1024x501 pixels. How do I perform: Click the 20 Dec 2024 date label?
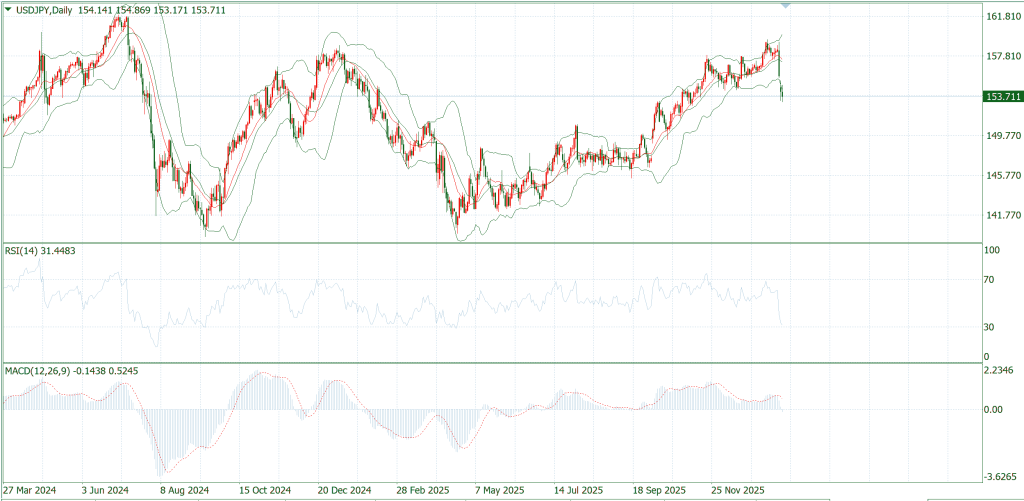(344, 490)
